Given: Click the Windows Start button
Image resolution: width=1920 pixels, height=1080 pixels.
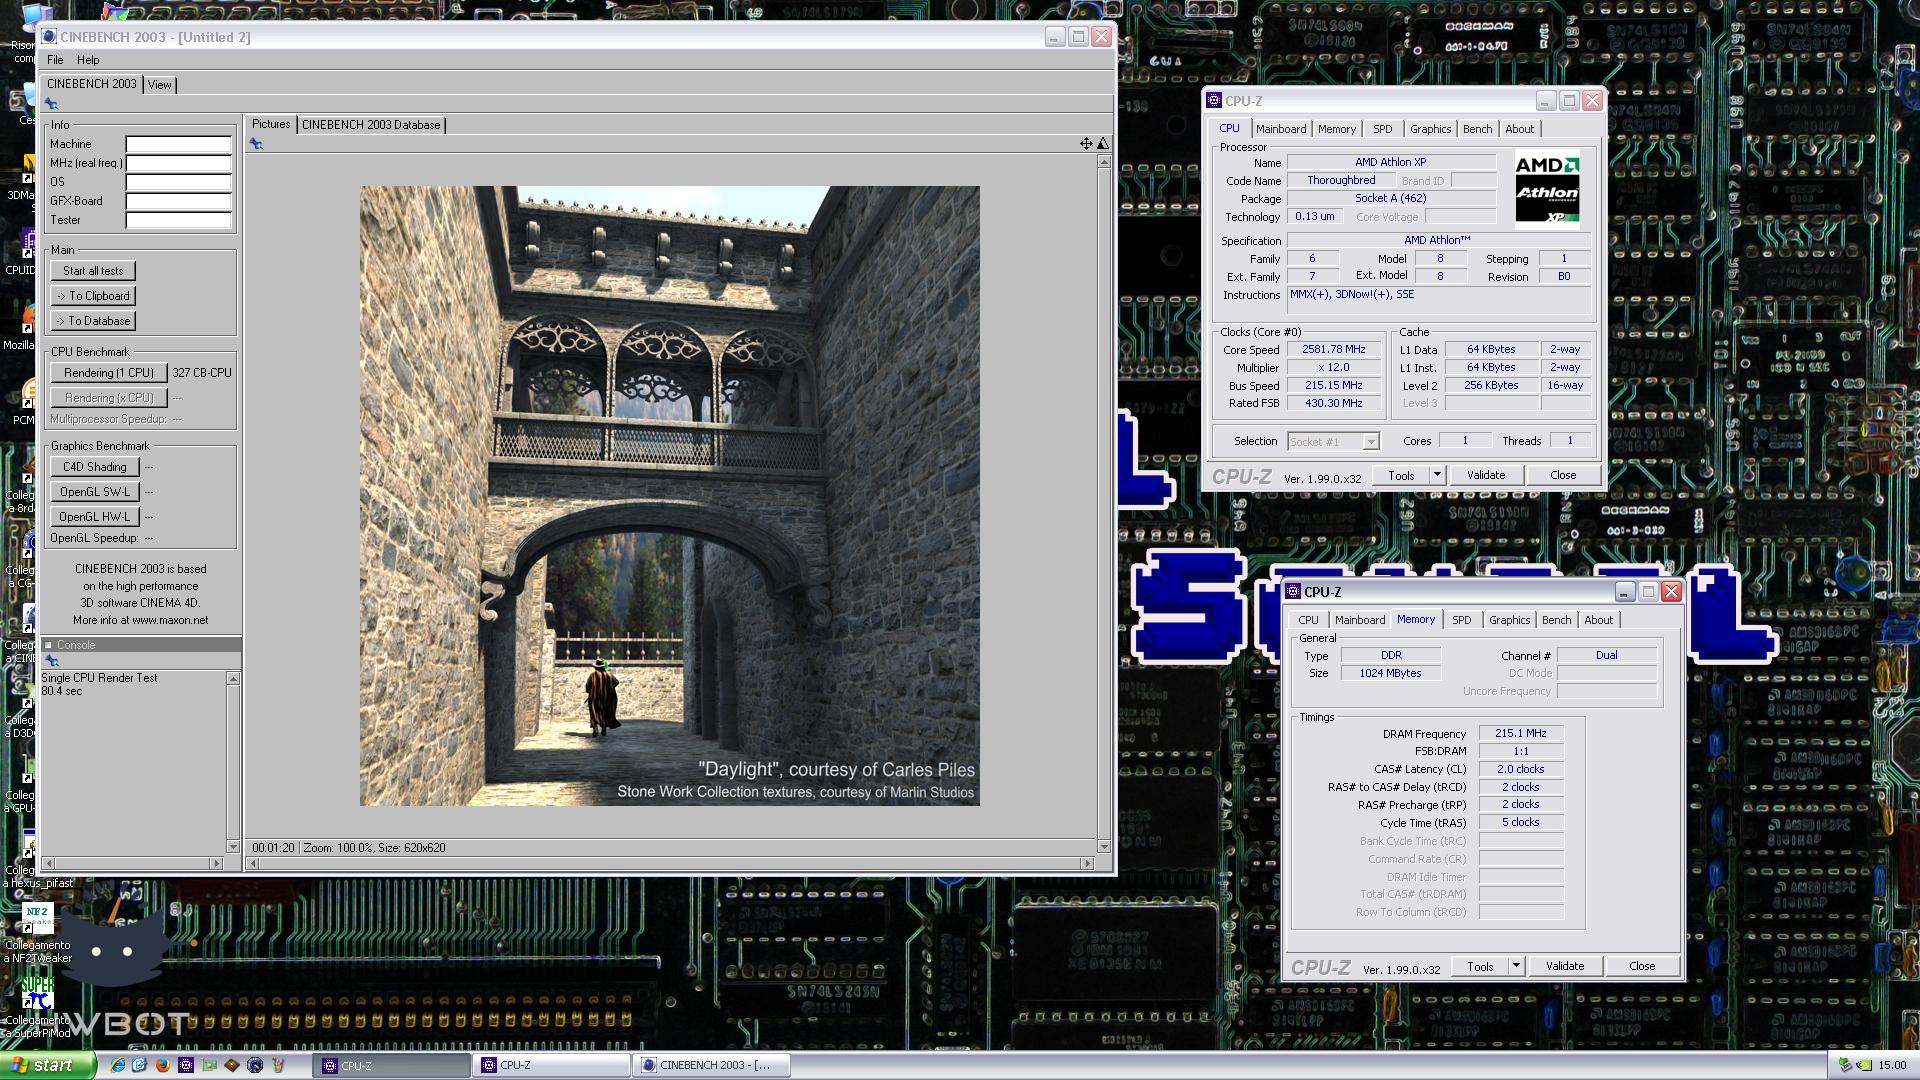Looking at the screenshot, I should 49,1065.
